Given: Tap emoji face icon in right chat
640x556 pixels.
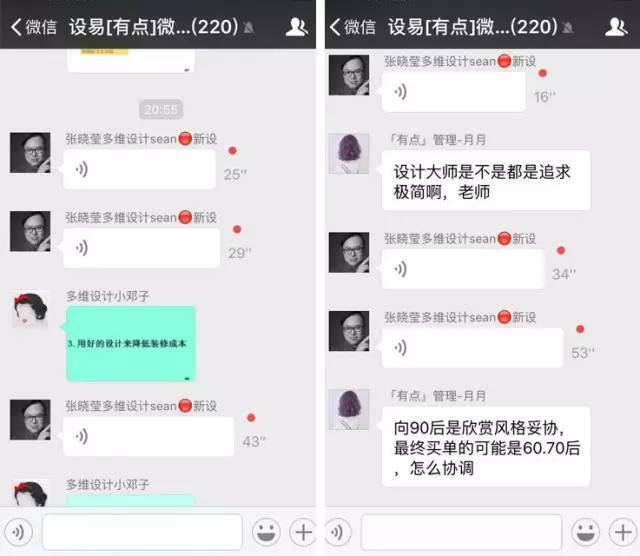Looking at the screenshot, I should [586, 532].
